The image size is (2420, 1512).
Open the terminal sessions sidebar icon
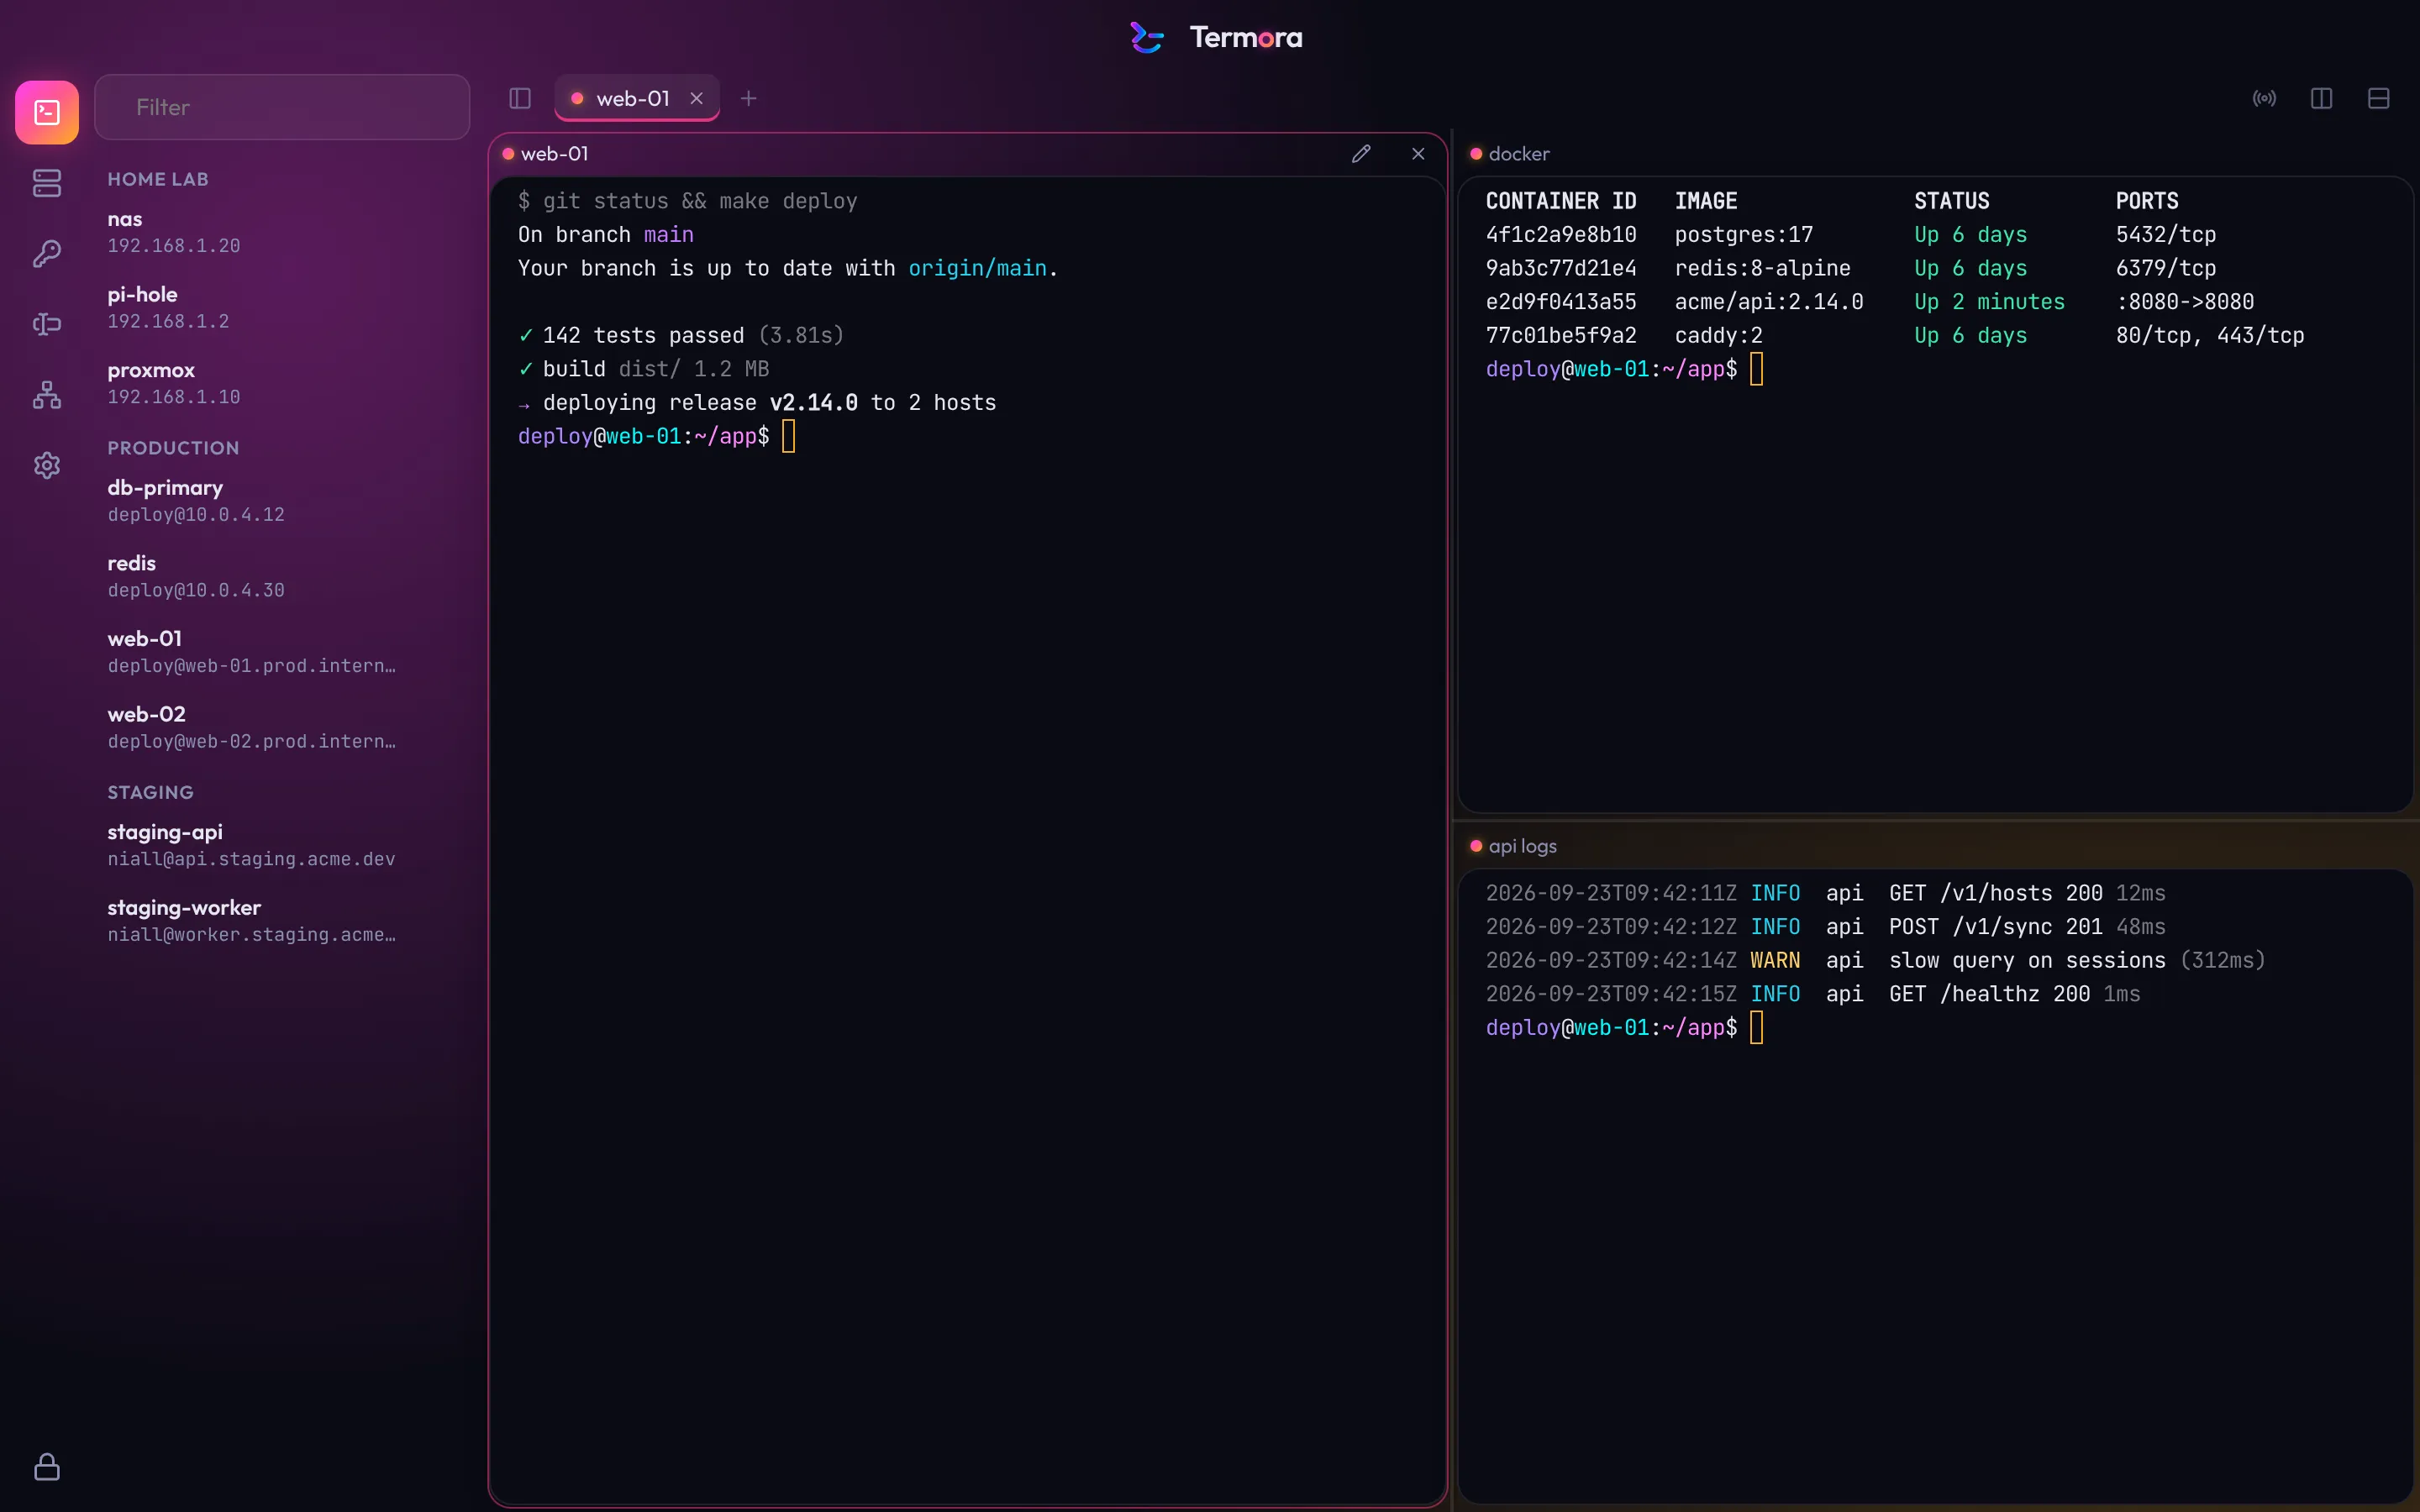point(47,112)
